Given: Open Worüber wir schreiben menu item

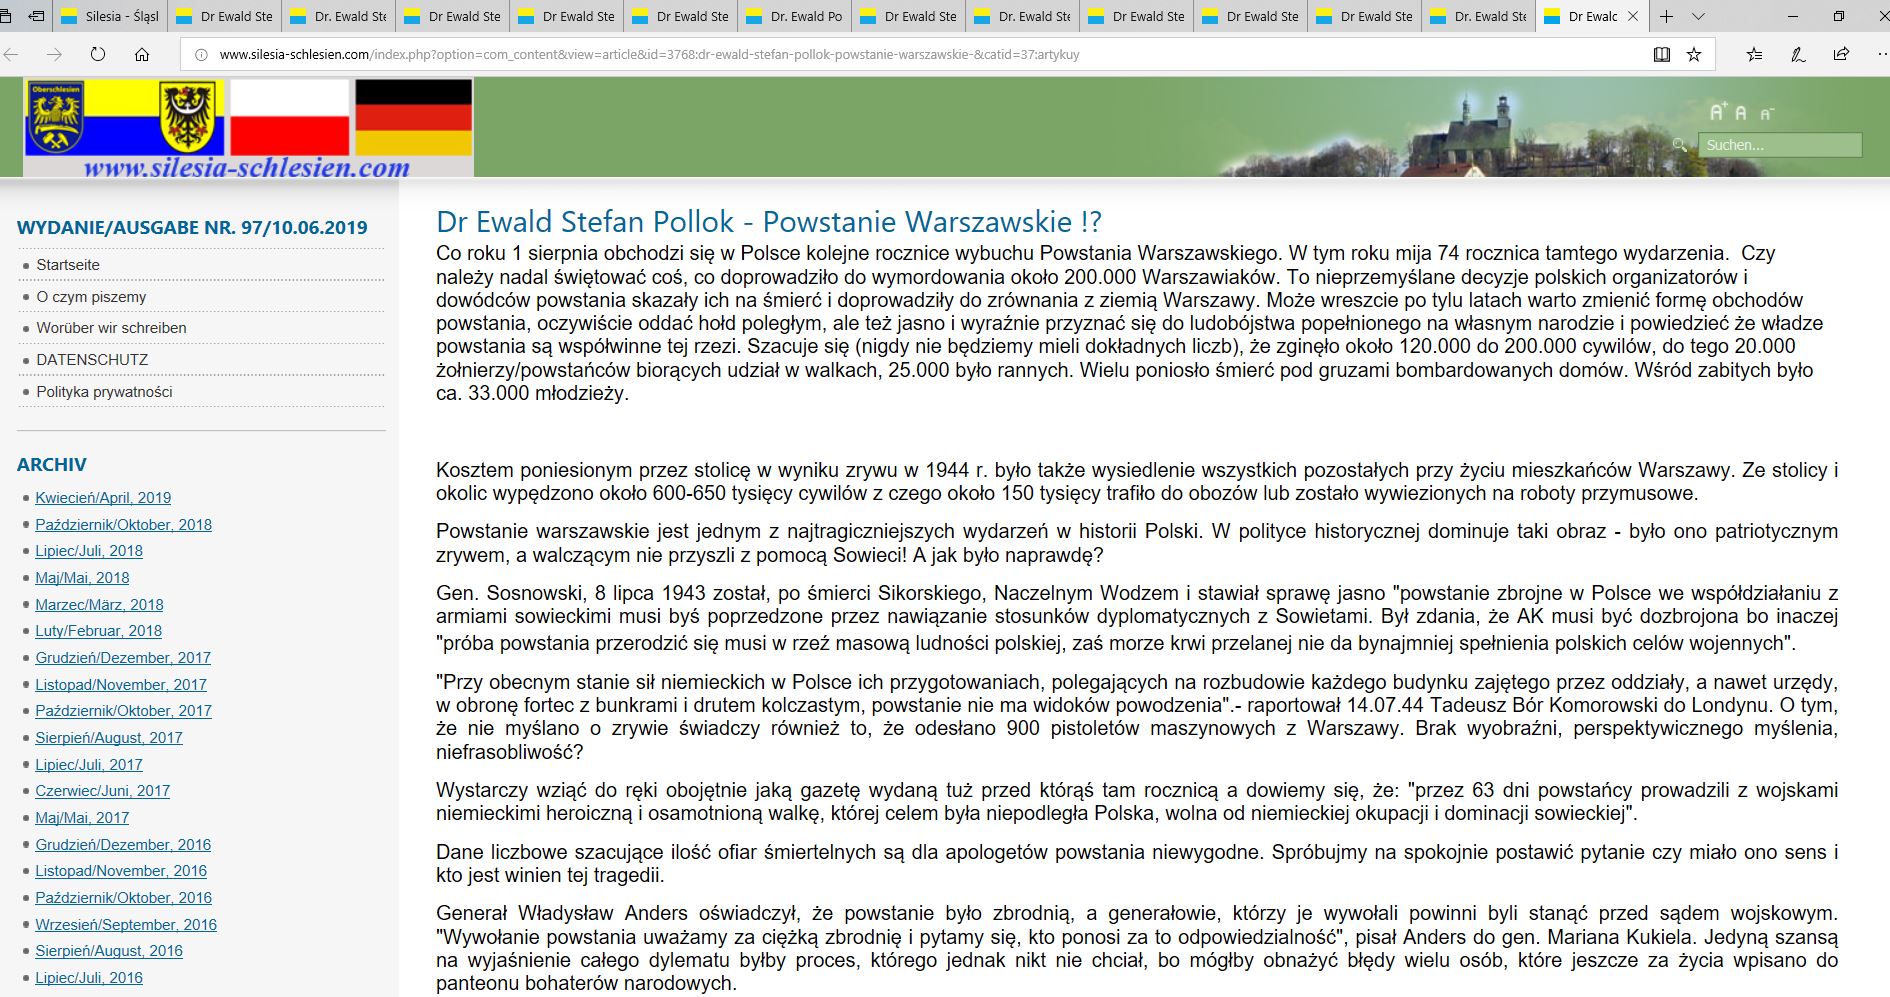Looking at the screenshot, I should [111, 328].
